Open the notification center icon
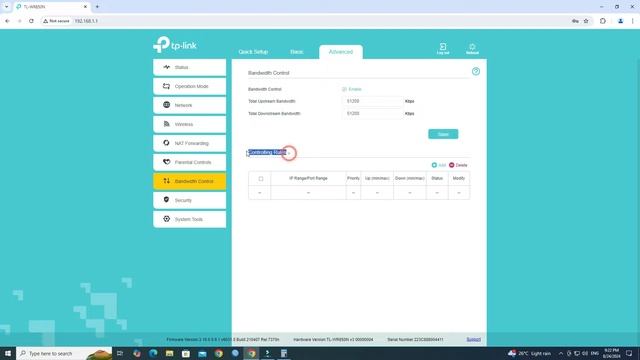640x360 pixels. (629, 353)
